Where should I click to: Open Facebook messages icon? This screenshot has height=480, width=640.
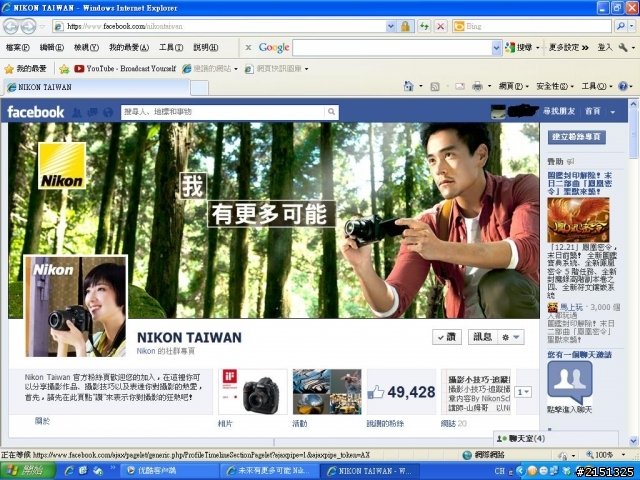point(92,112)
